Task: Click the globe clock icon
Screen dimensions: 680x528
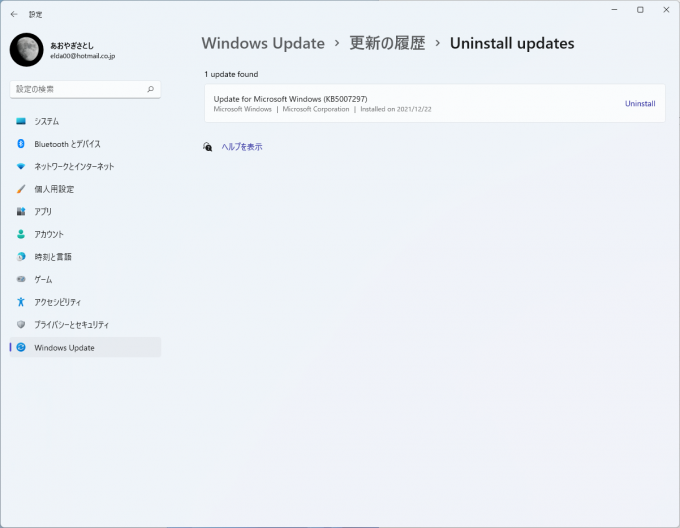Action: coord(21,257)
